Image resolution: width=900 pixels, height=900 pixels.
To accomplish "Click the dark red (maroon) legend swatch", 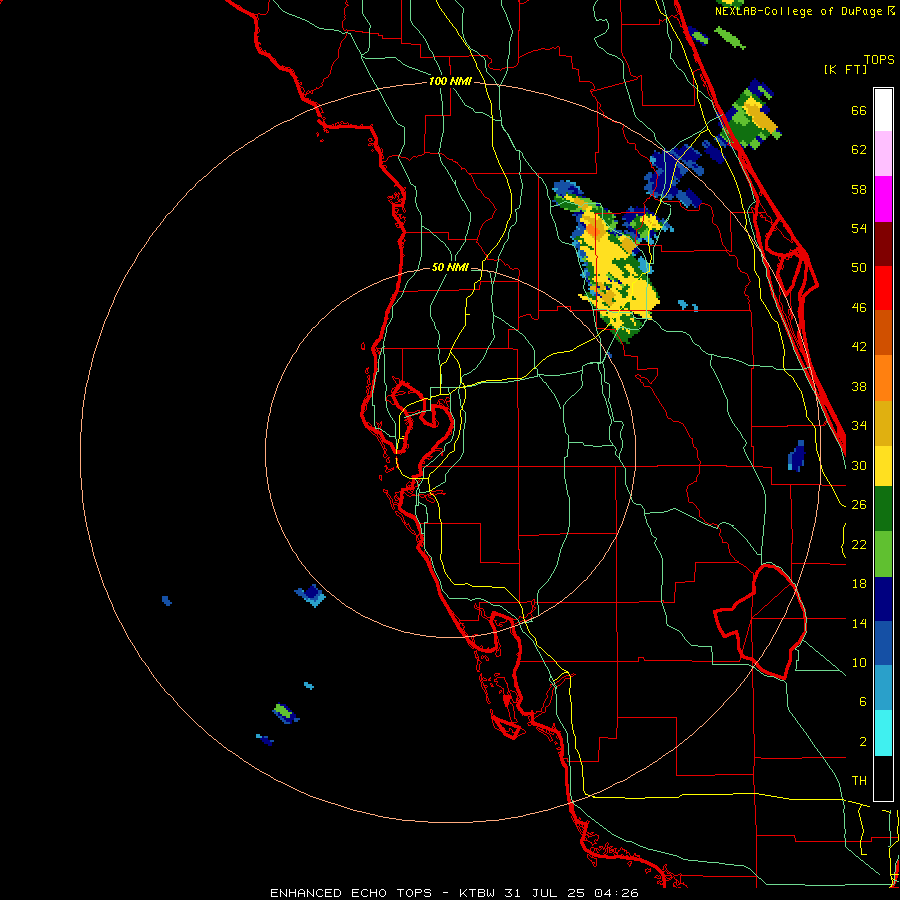I will [883, 243].
